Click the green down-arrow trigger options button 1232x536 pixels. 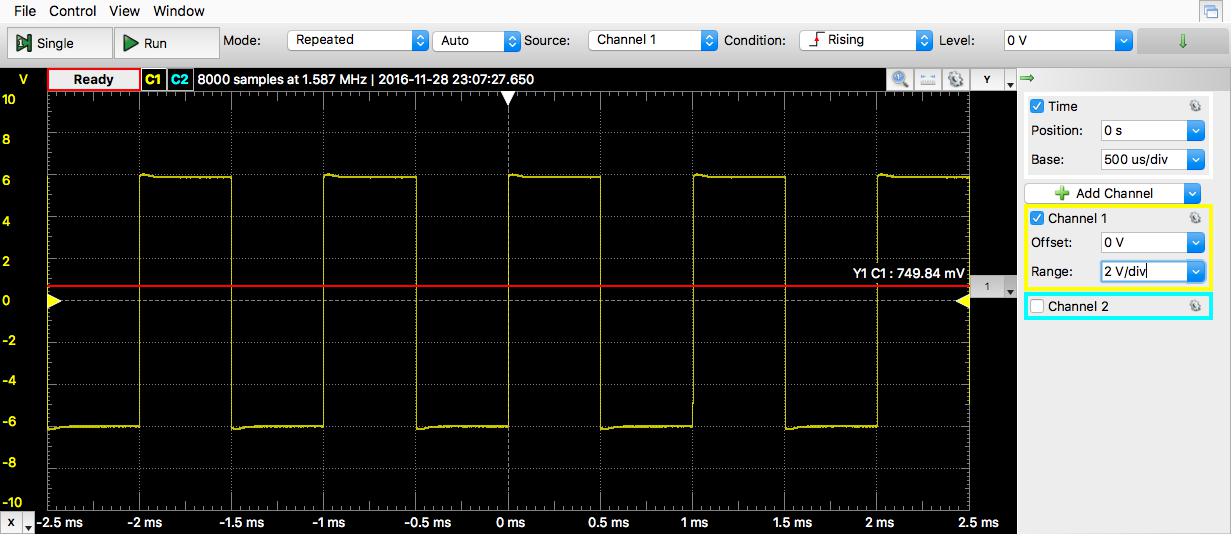pyautogui.click(x=1184, y=41)
